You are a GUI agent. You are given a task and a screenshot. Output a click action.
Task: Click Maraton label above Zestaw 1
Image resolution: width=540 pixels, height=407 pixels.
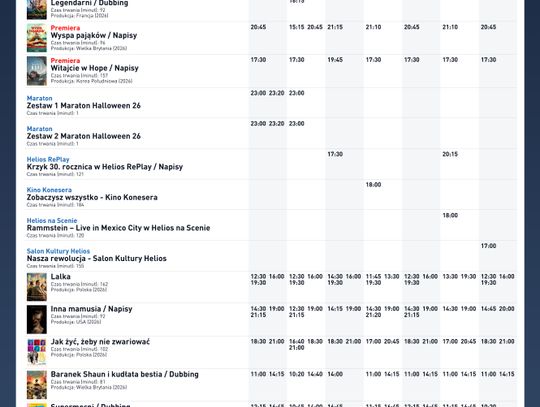pyautogui.click(x=39, y=98)
